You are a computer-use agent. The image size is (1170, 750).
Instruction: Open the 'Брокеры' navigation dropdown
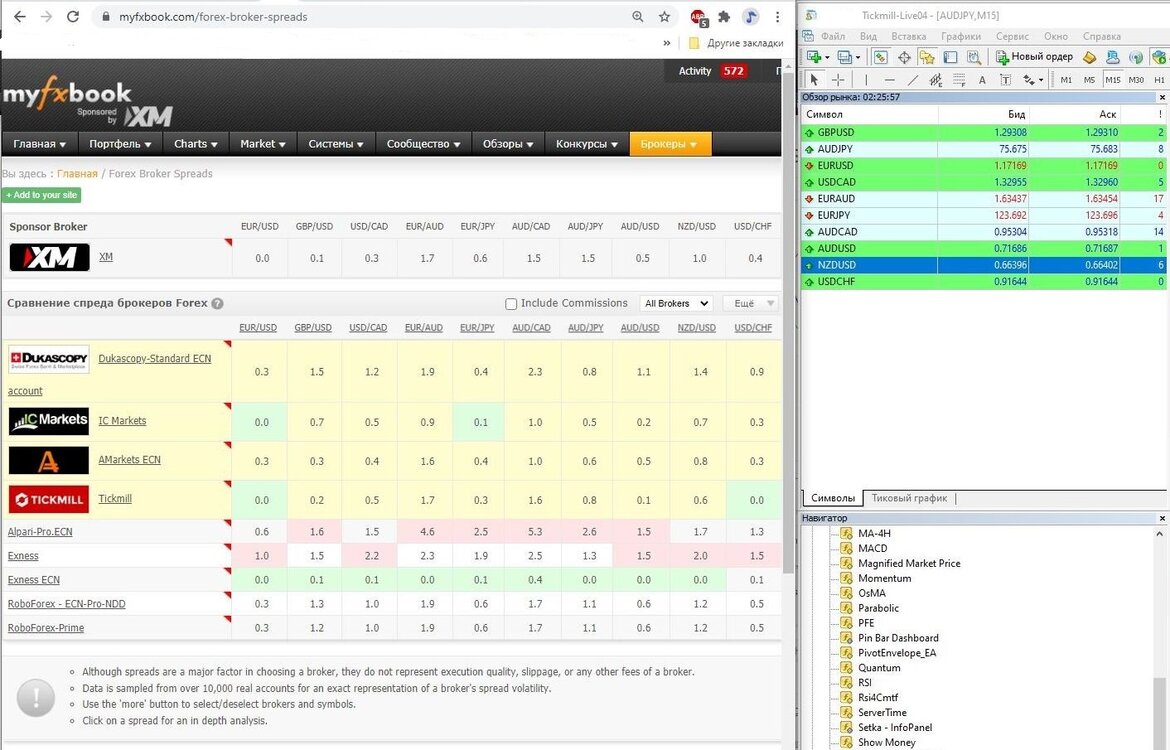670,144
